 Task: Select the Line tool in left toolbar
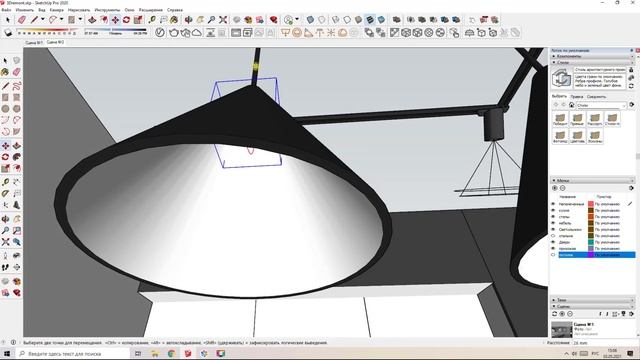[5, 86]
